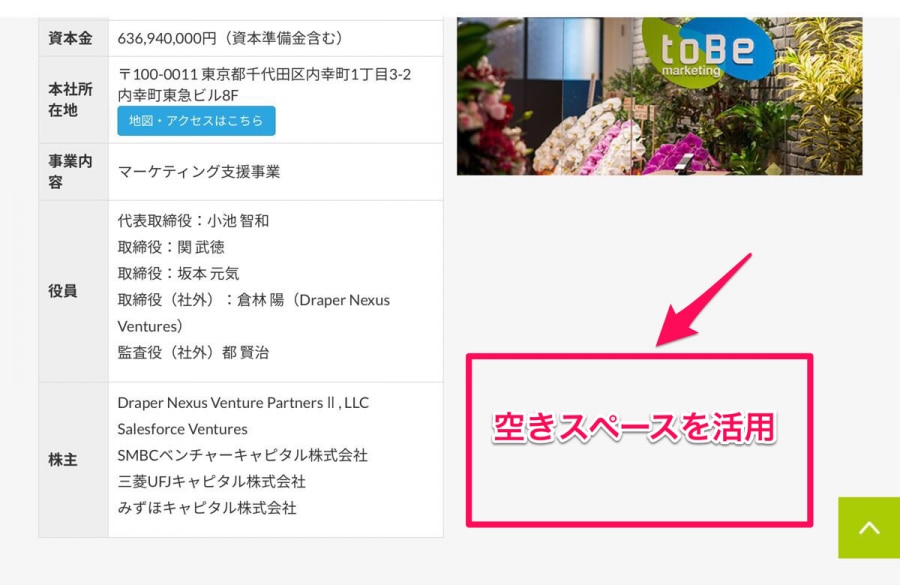The height and width of the screenshot is (585, 900).
Task: Click the 取締役：坂本 元気 entry
Action: [179, 274]
